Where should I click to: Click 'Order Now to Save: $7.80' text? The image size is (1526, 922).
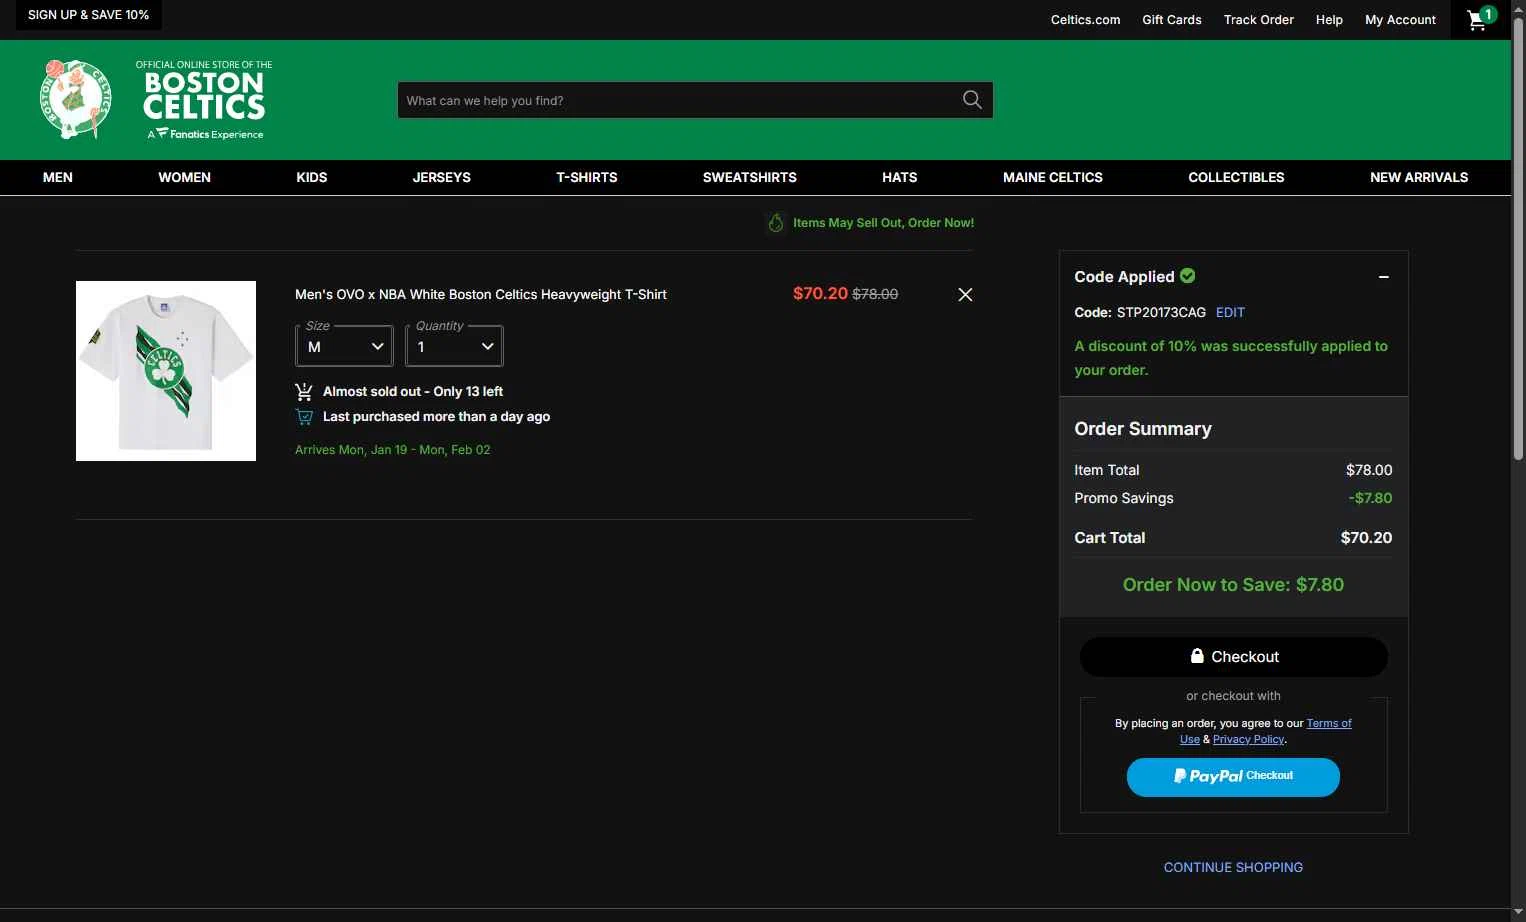(1233, 585)
